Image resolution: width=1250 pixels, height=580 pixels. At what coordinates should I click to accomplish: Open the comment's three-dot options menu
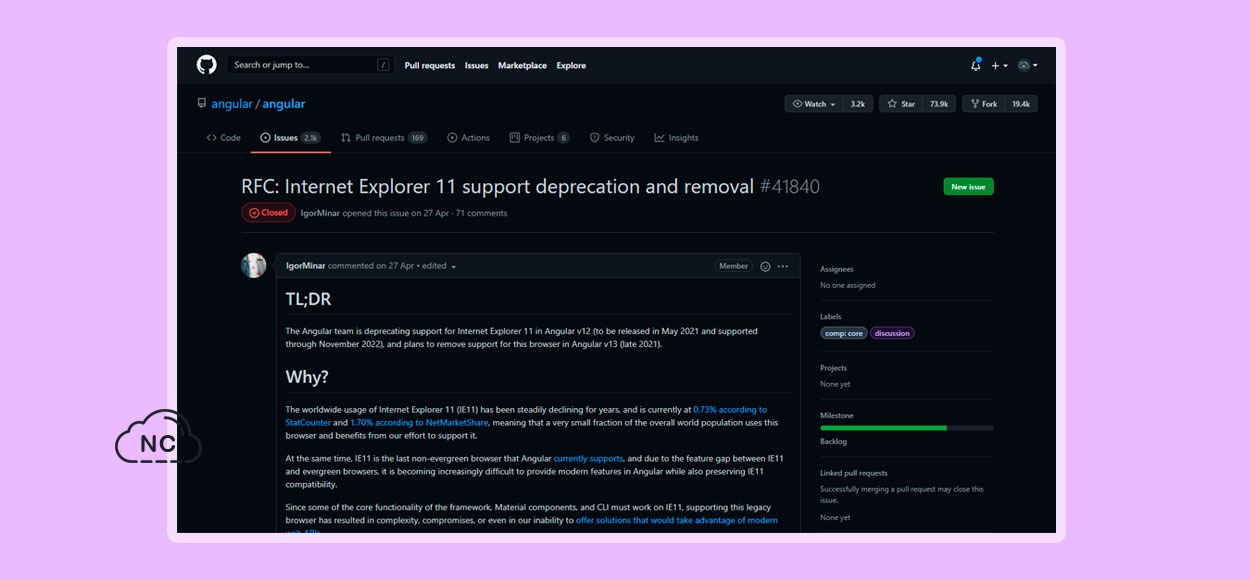(x=783, y=266)
